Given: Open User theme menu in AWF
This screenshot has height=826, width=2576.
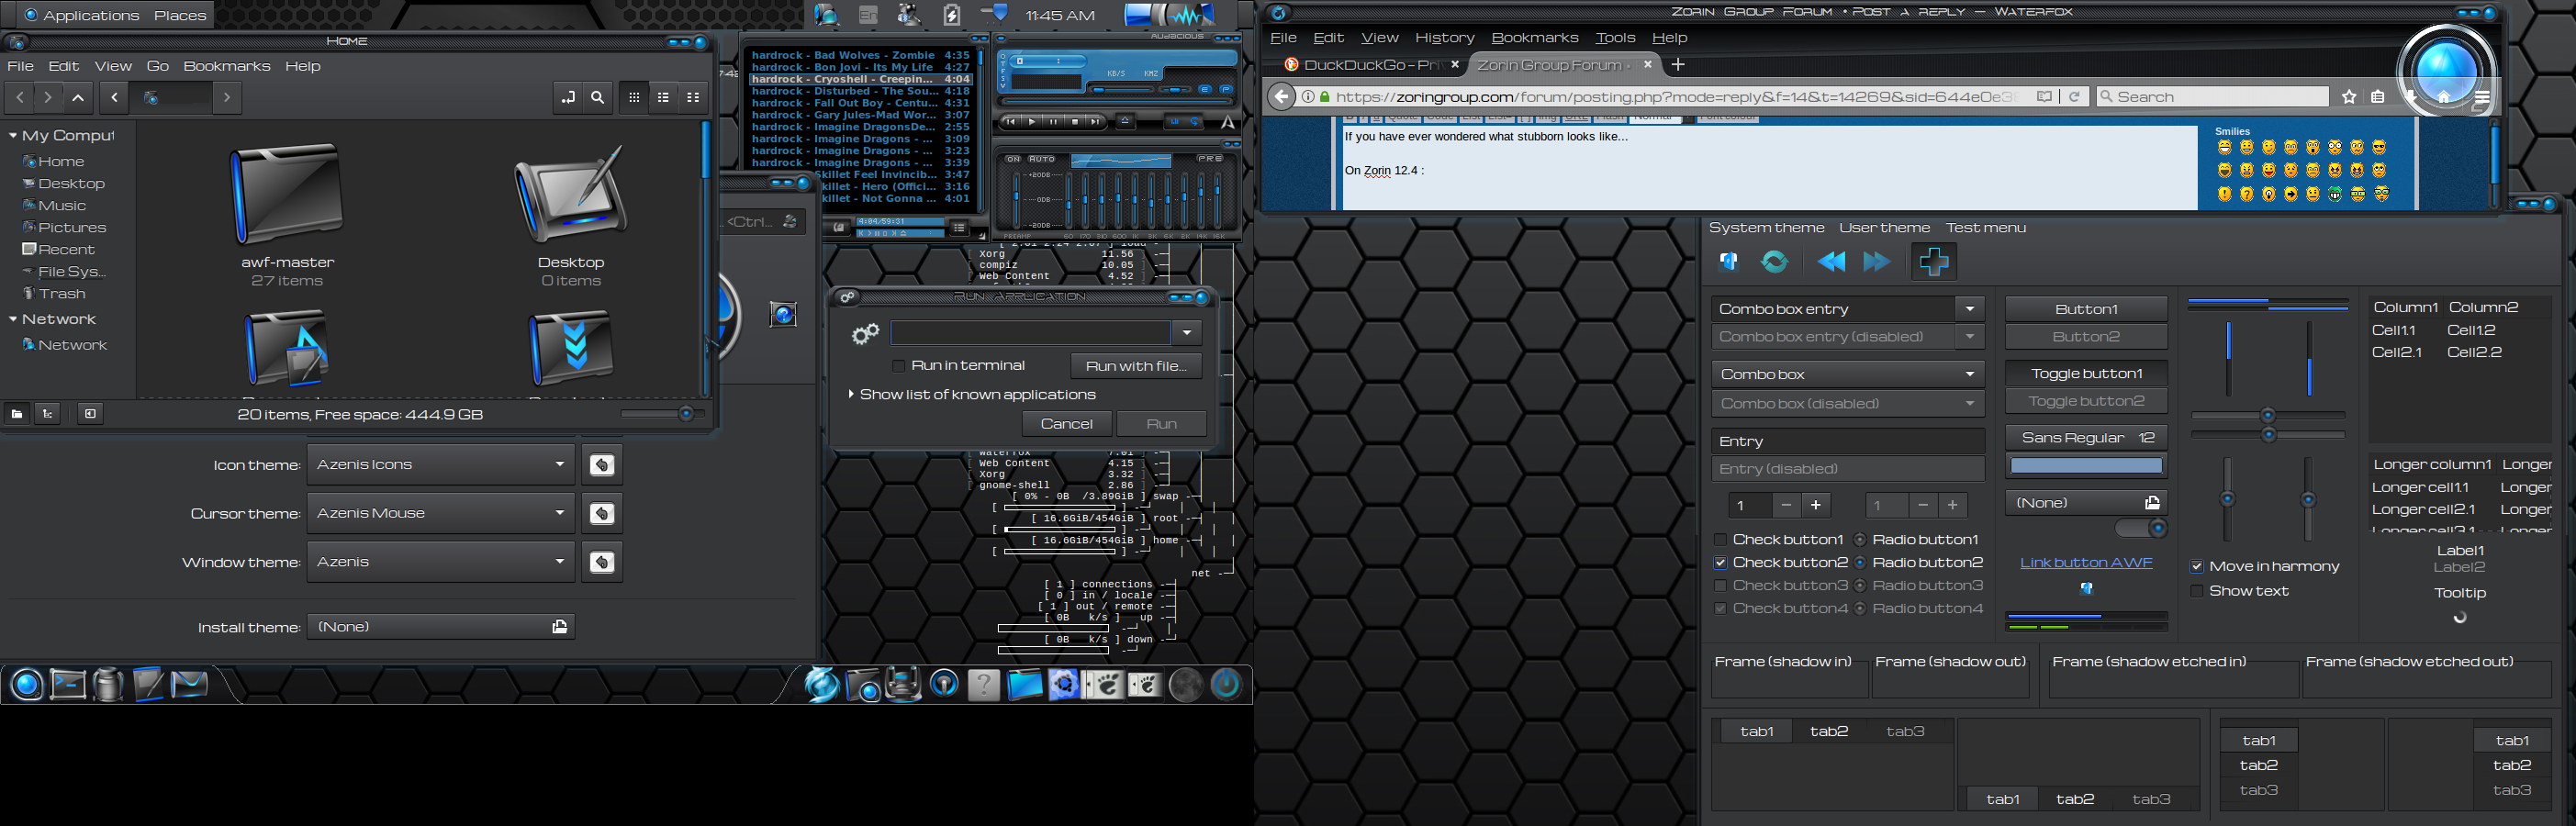Looking at the screenshot, I should coord(1885,228).
